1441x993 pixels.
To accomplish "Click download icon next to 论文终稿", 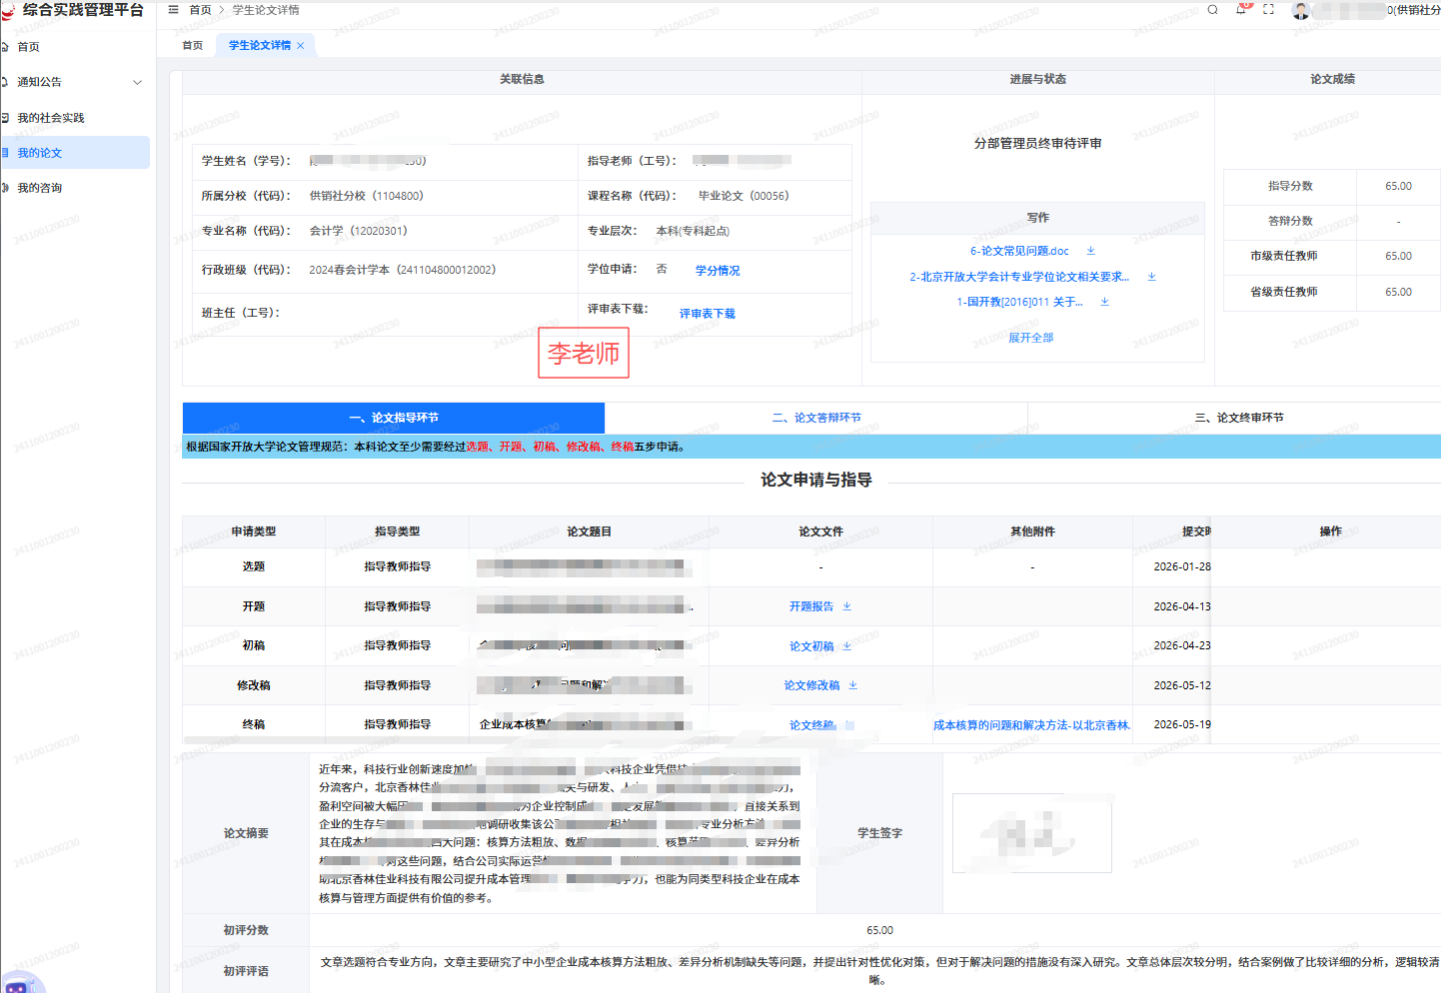I will [x=849, y=726].
